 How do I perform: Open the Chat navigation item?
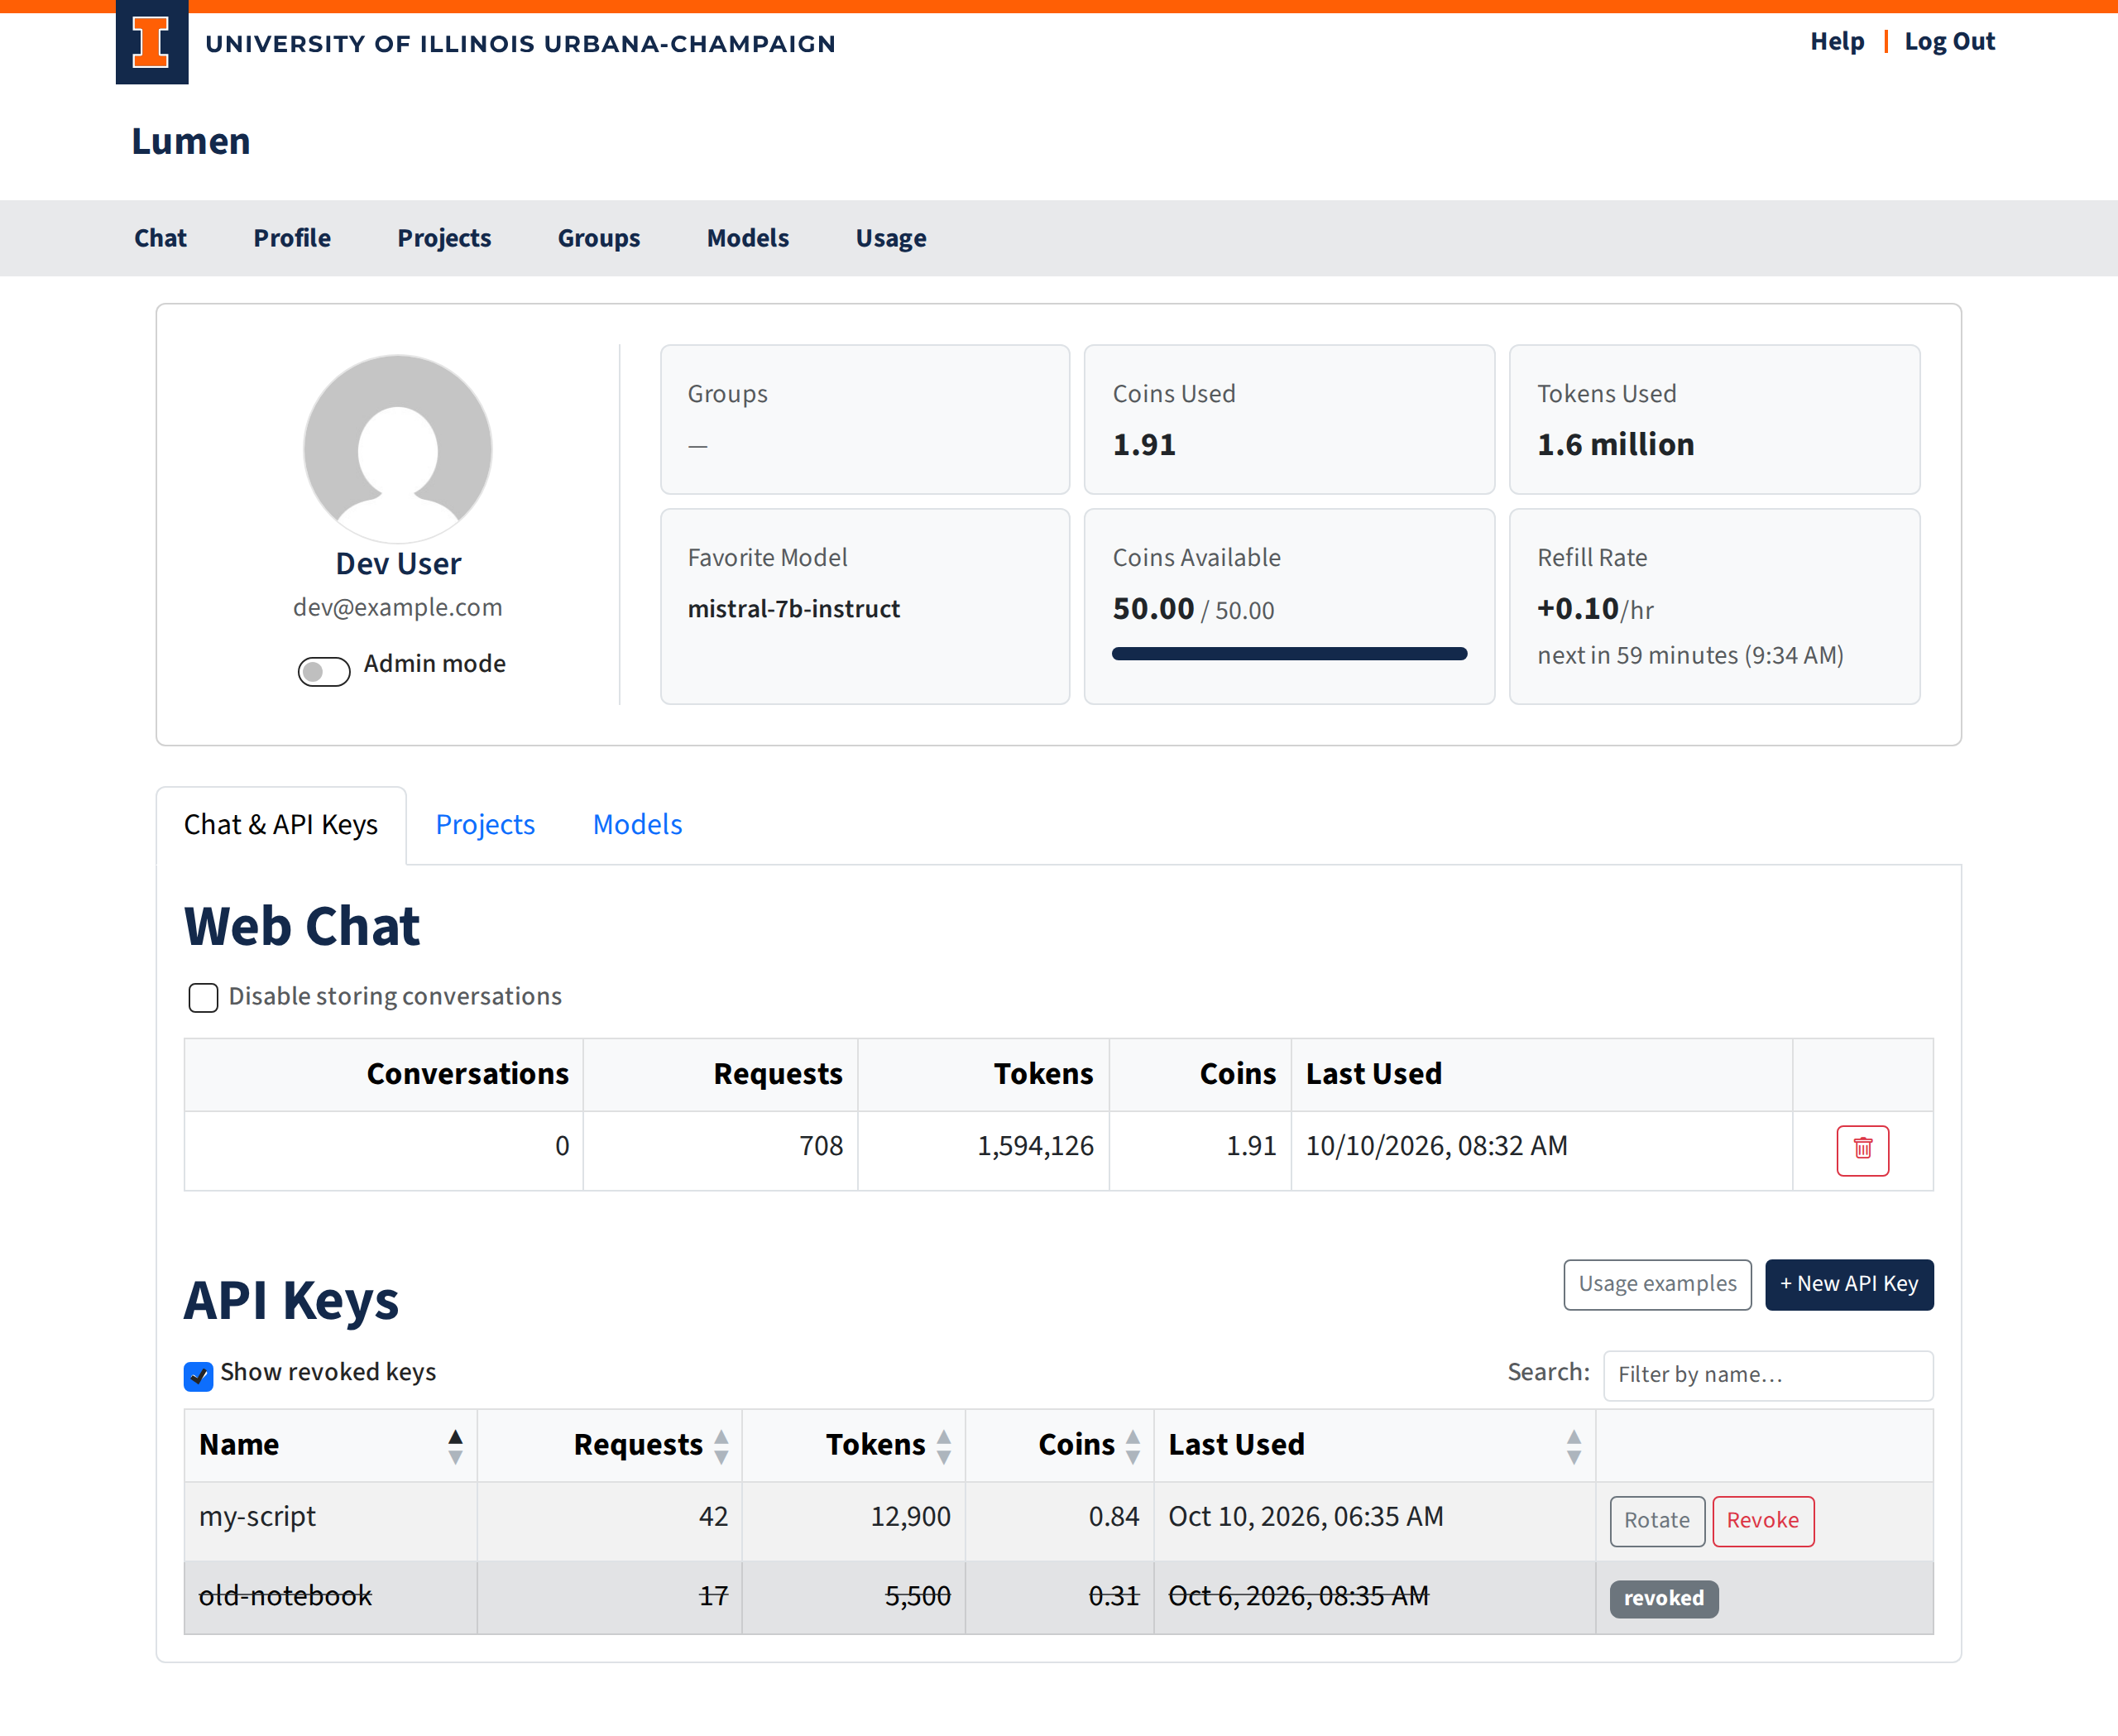point(160,238)
